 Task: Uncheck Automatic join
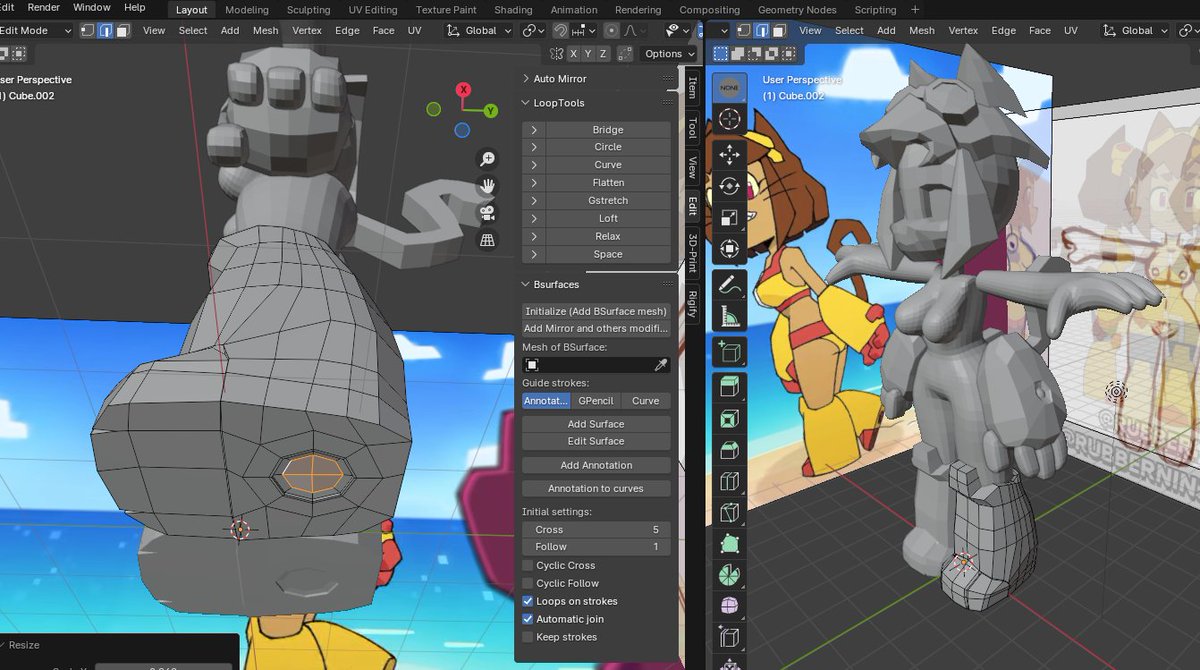pos(528,619)
